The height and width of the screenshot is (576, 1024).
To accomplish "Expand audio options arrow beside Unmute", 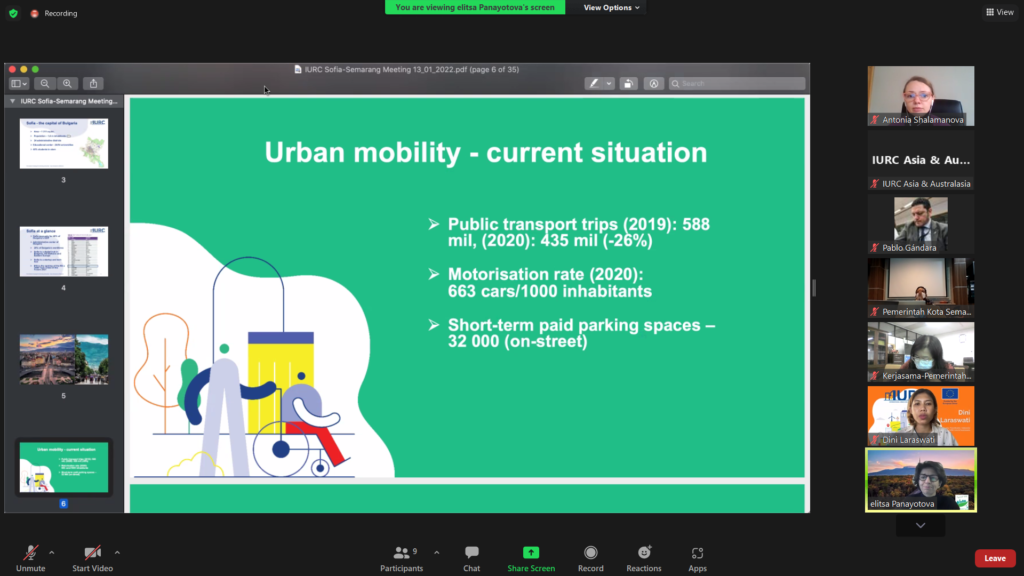I will [x=52, y=551].
